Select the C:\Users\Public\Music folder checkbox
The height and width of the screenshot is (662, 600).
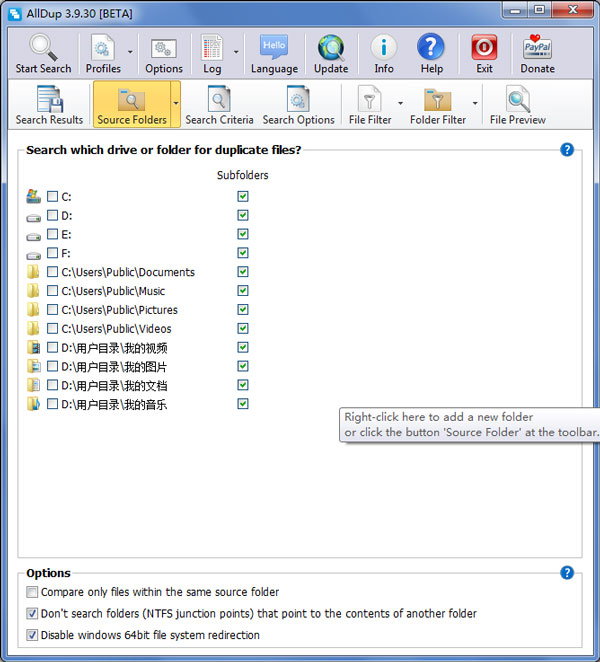pos(52,290)
